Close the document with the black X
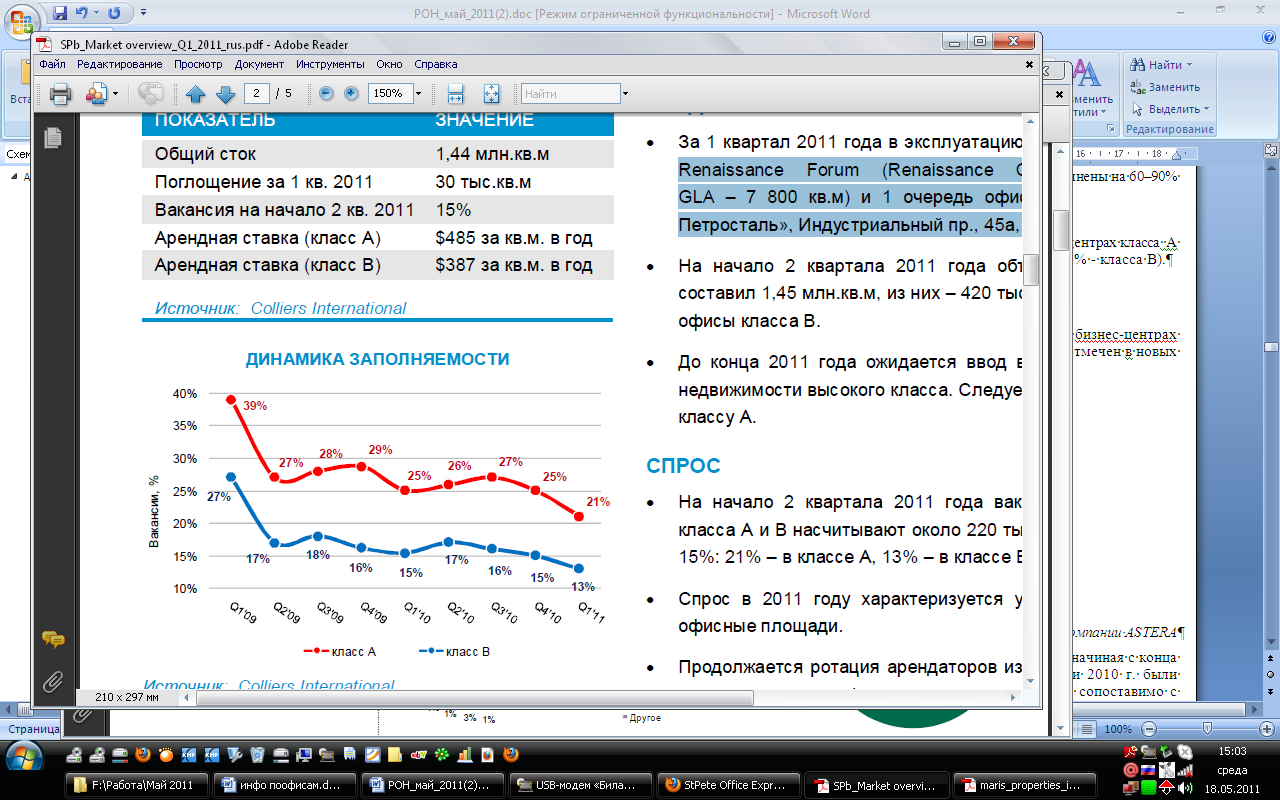Viewport: 1280px width, 800px height. point(1029,64)
